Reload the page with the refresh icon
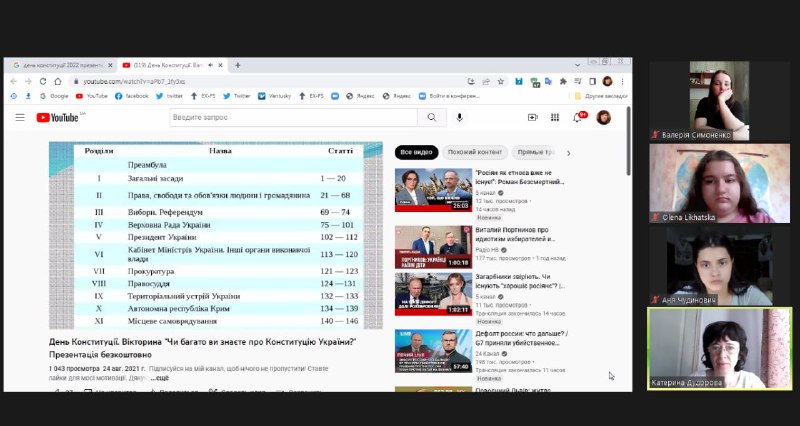Screen dimensions: 800x426 pos(43,81)
